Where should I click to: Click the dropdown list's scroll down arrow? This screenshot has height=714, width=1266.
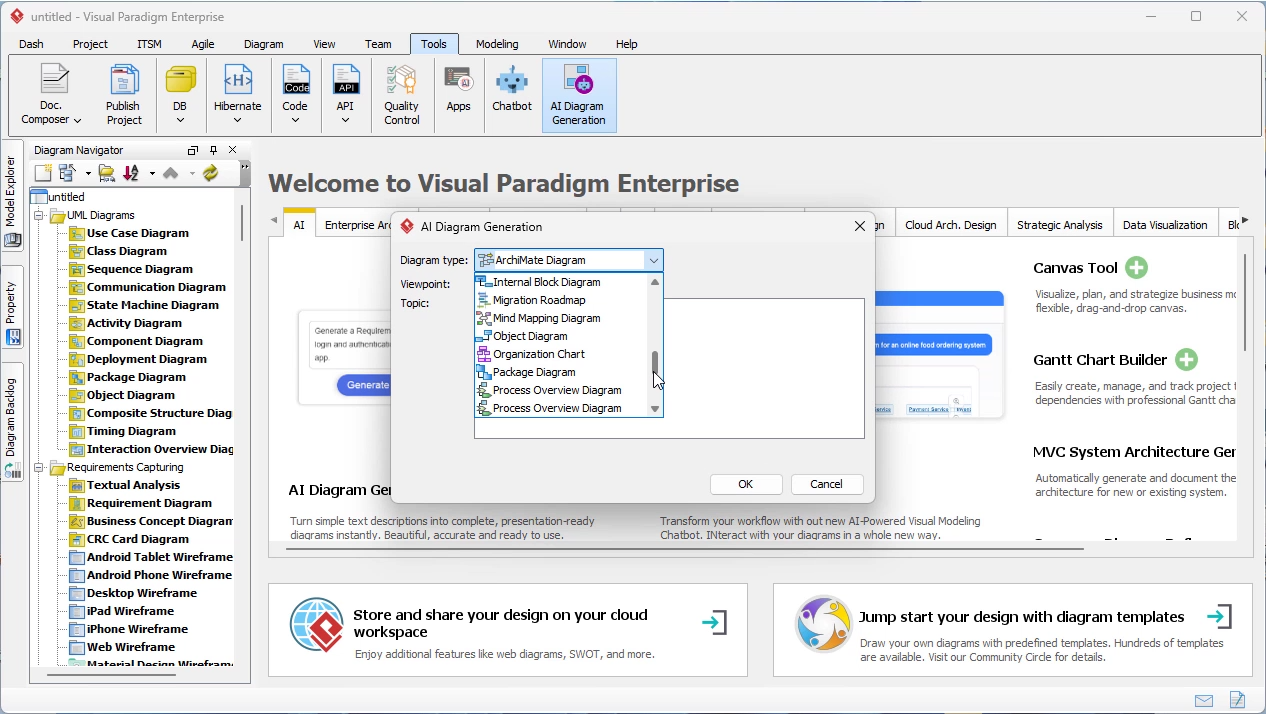pos(655,409)
